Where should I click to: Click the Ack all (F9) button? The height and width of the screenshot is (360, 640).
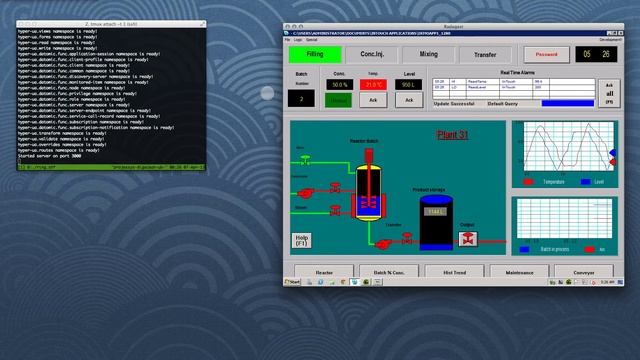pos(609,93)
